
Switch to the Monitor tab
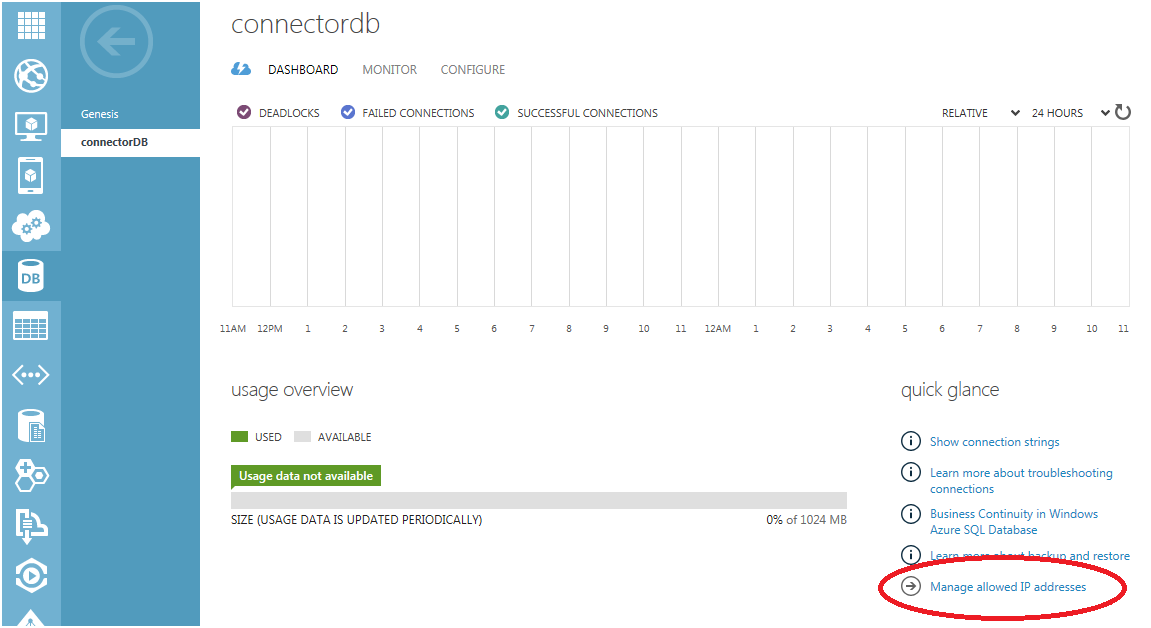[389, 70]
